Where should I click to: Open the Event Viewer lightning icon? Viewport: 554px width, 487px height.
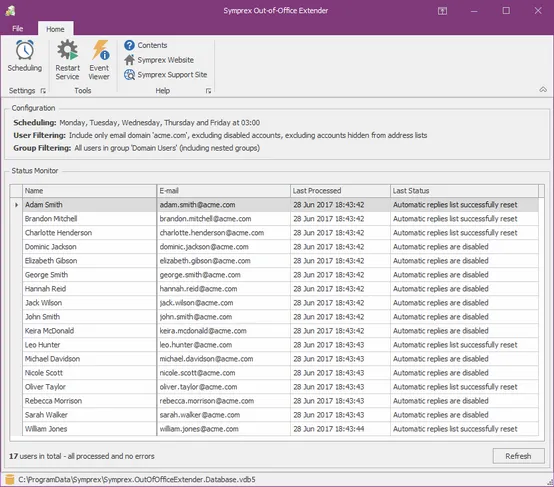(x=100, y=50)
